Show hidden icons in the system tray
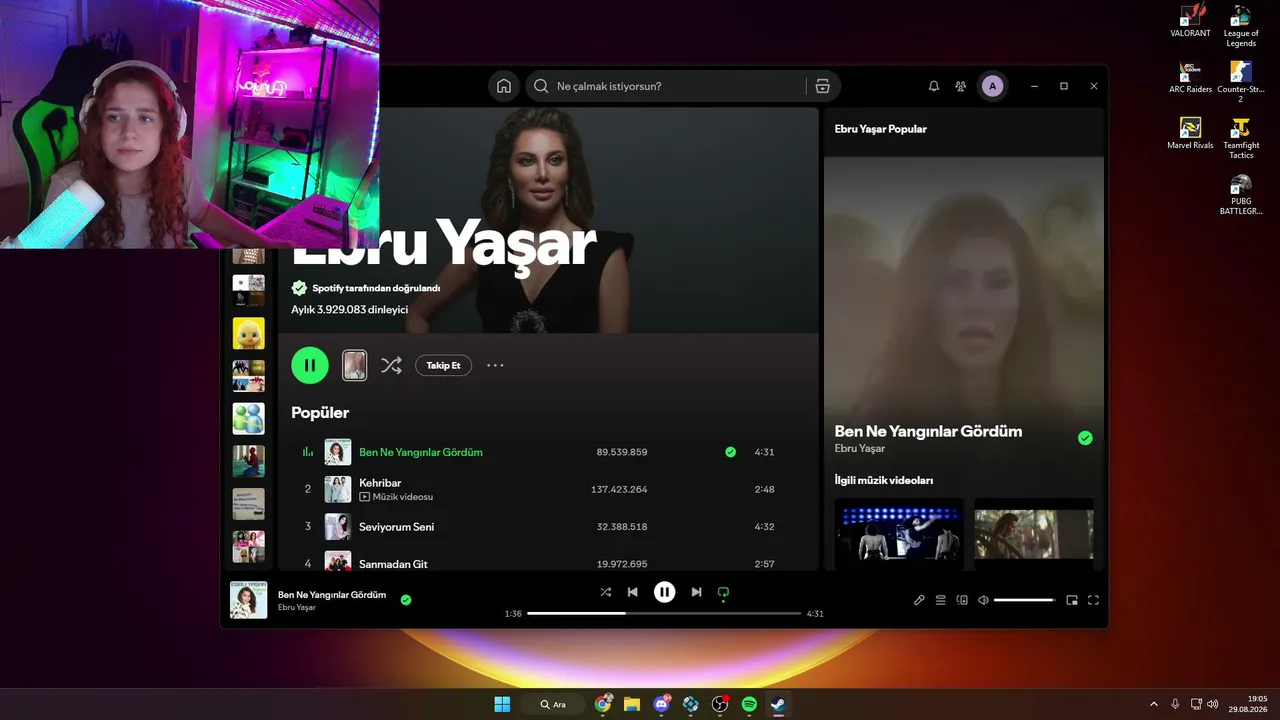This screenshot has width=1280, height=720. point(1154,704)
